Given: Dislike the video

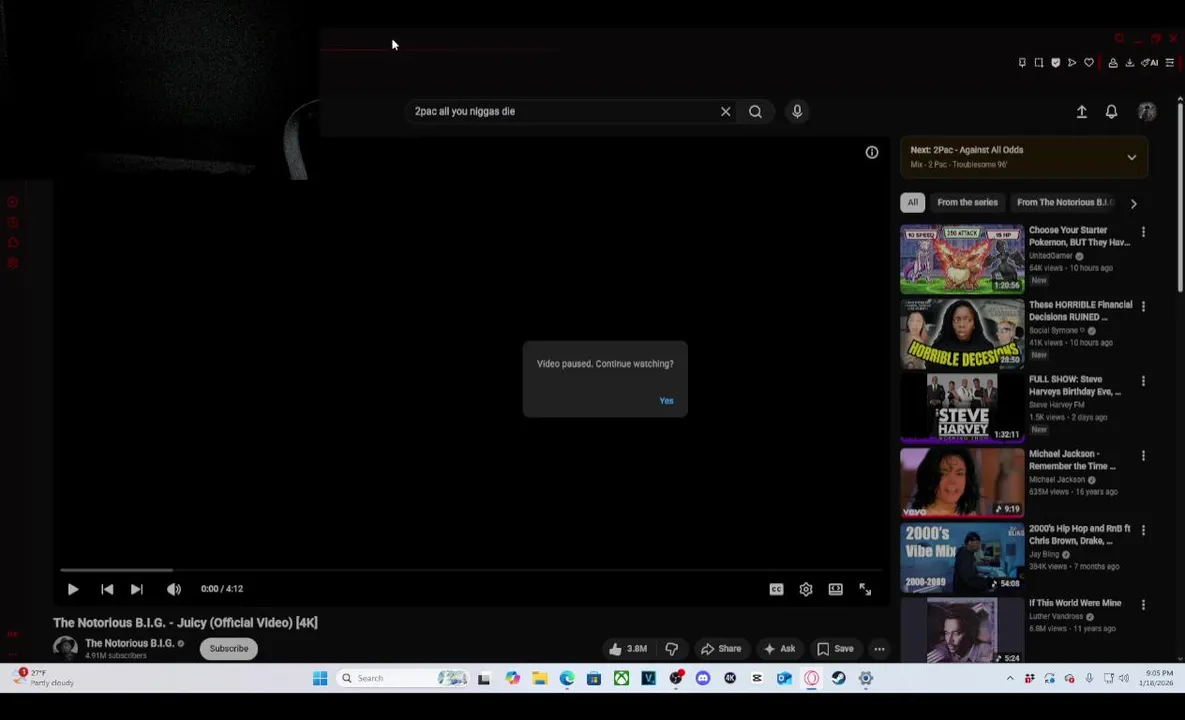Looking at the screenshot, I should 671,648.
